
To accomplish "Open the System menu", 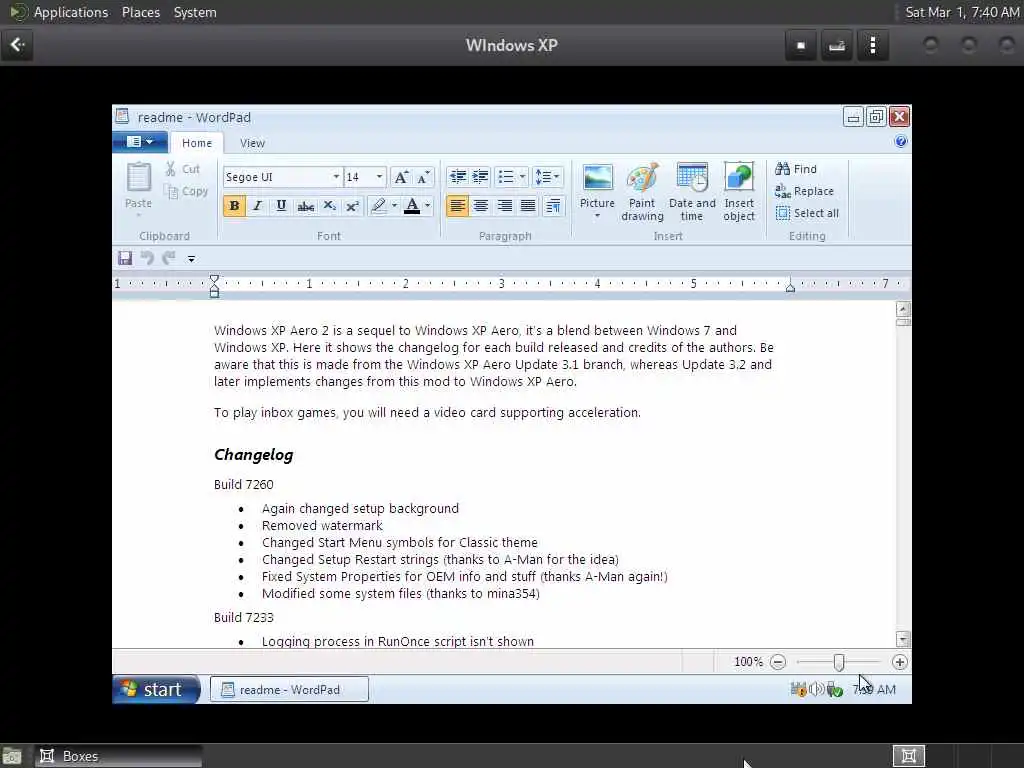I will pyautogui.click(x=195, y=12).
